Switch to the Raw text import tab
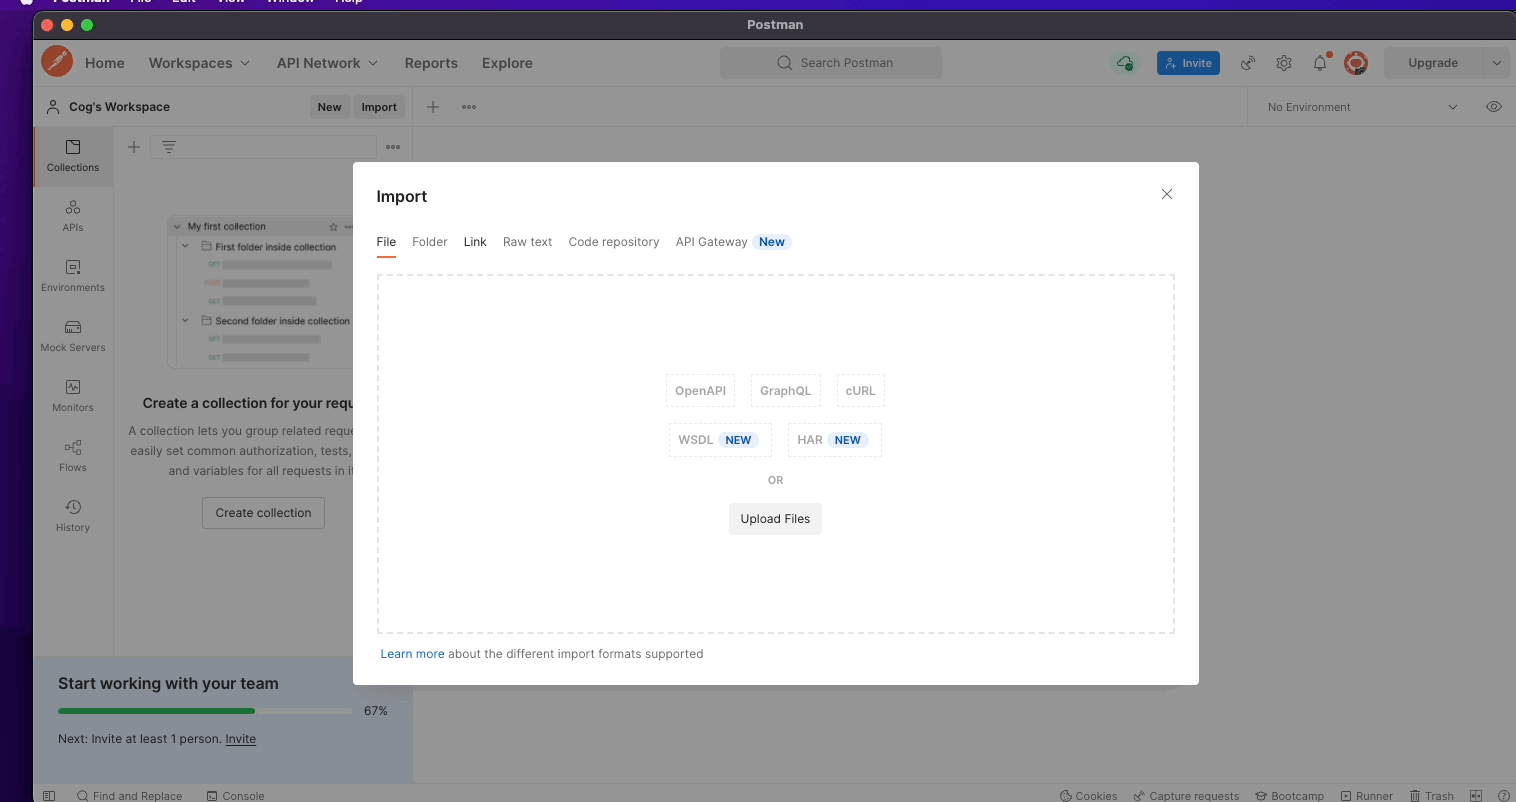 pyautogui.click(x=527, y=241)
